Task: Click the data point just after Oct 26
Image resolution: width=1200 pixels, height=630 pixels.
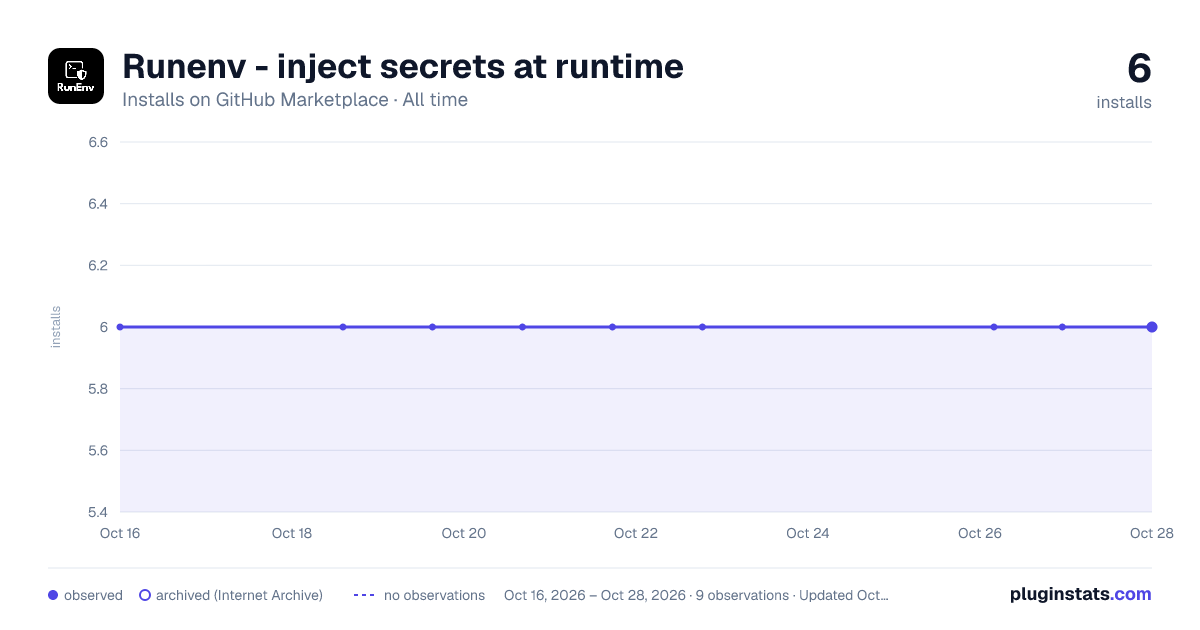Action: coord(994,327)
